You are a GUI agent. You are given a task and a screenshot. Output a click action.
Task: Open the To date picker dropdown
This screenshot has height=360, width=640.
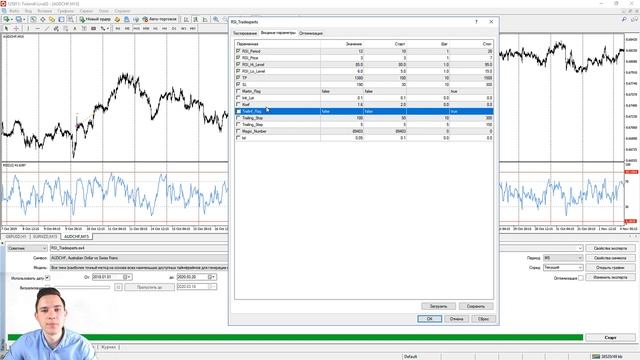(x=212, y=277)
